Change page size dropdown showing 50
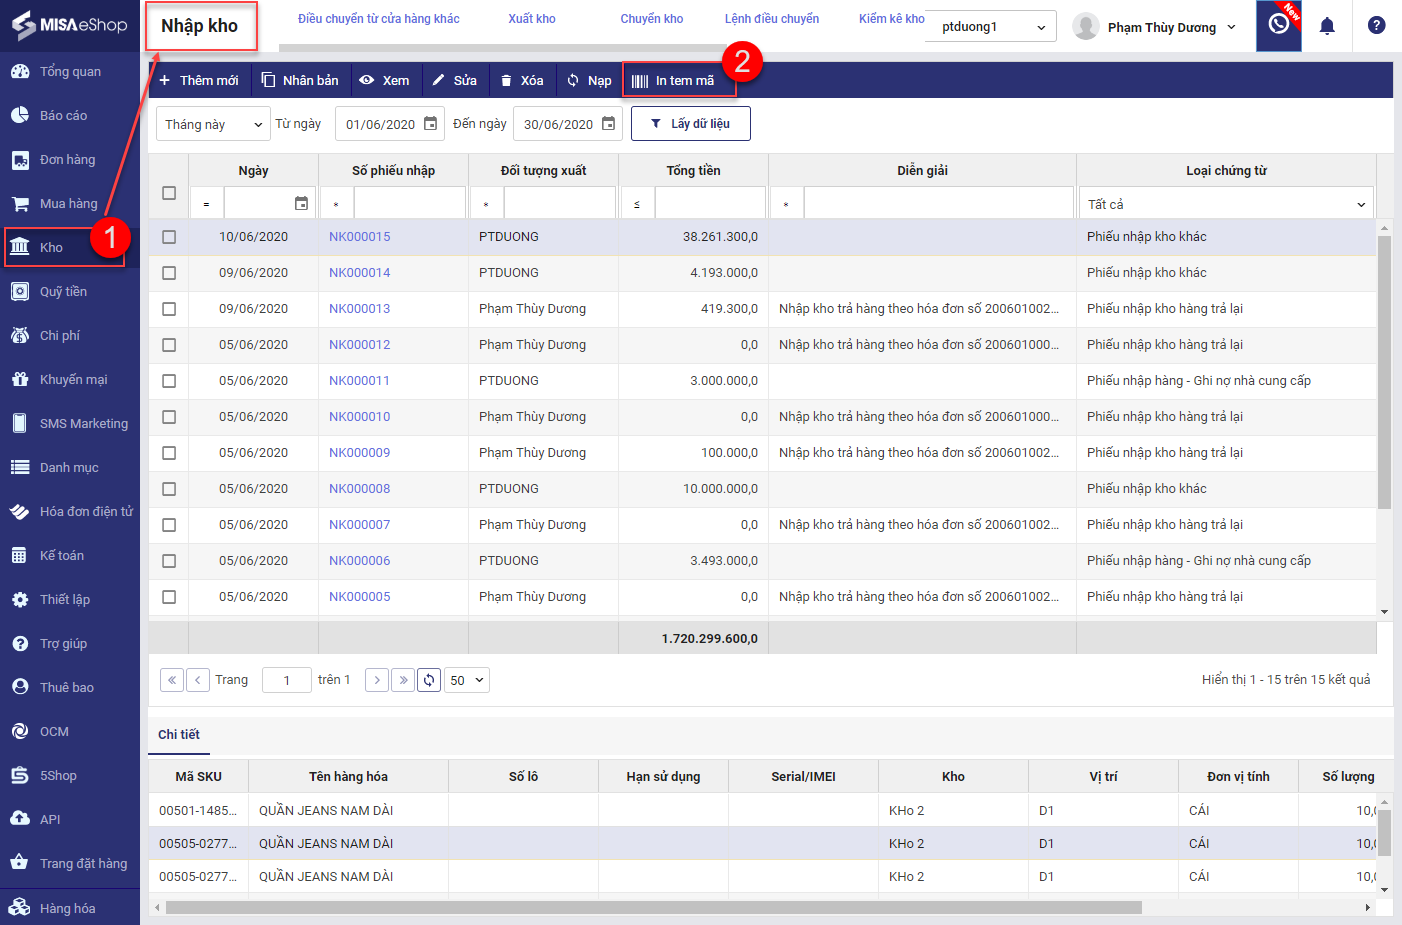This screenshot has height=925, width=1402. [466, 680]
